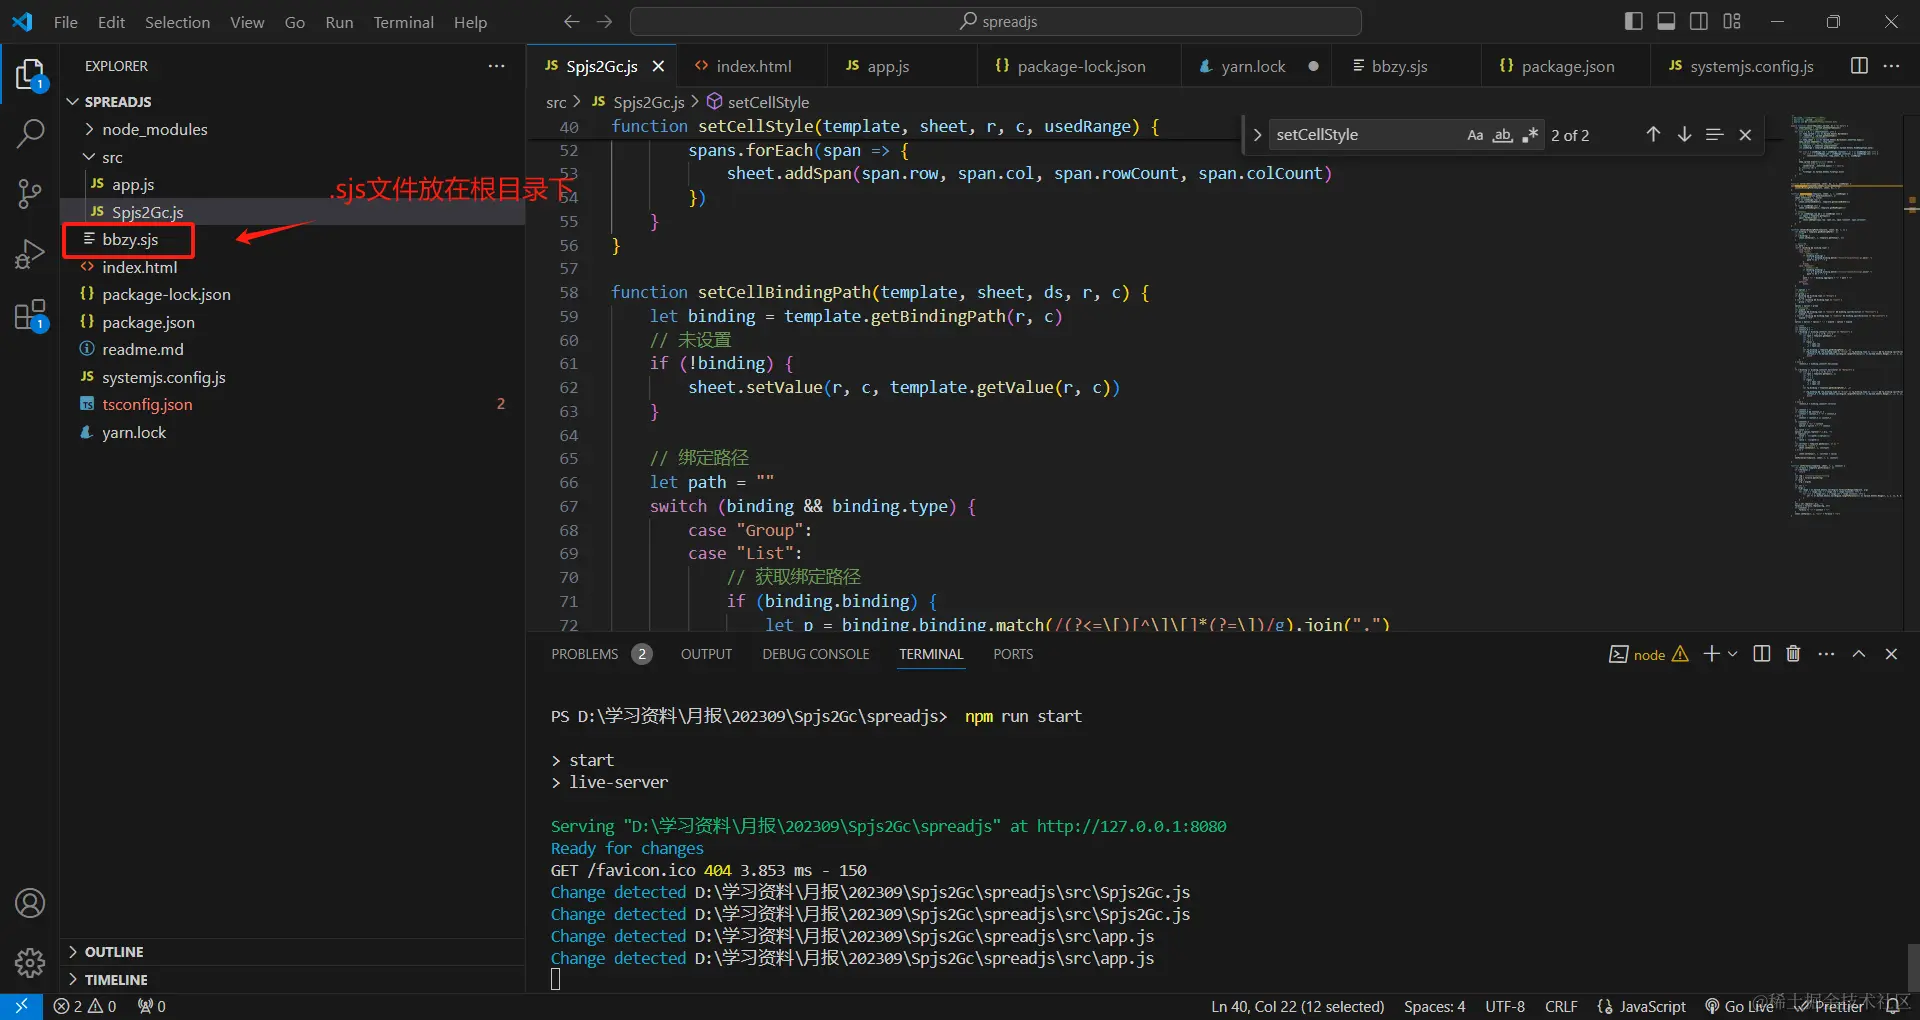This screenshot has width=1920, height=1020.
Task: Open the Source Control view
Action: point(30,193)
